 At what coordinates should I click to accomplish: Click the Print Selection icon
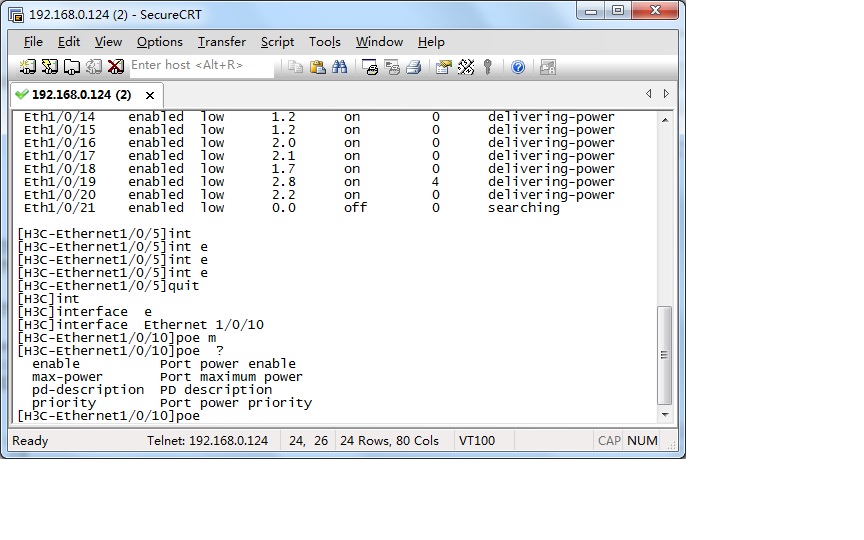pyautogui.click(x=392, y=67)
